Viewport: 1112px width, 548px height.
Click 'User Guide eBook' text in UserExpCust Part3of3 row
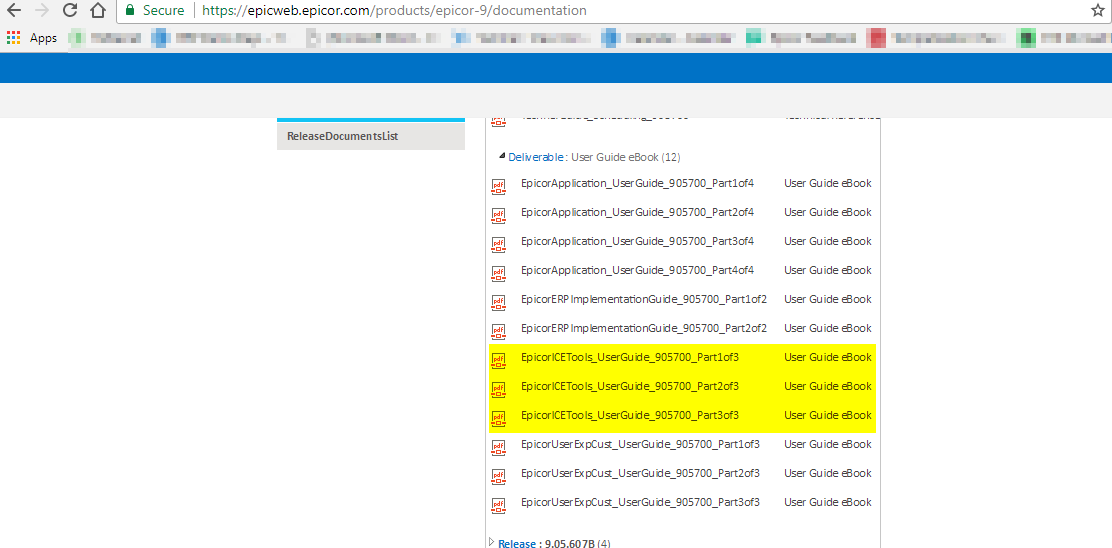[x=828, y=503]
